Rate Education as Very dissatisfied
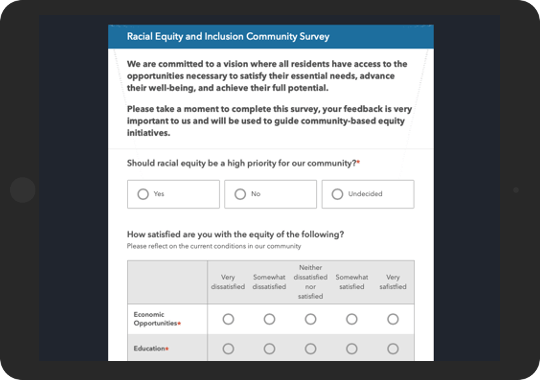 [x=228, y=349]
